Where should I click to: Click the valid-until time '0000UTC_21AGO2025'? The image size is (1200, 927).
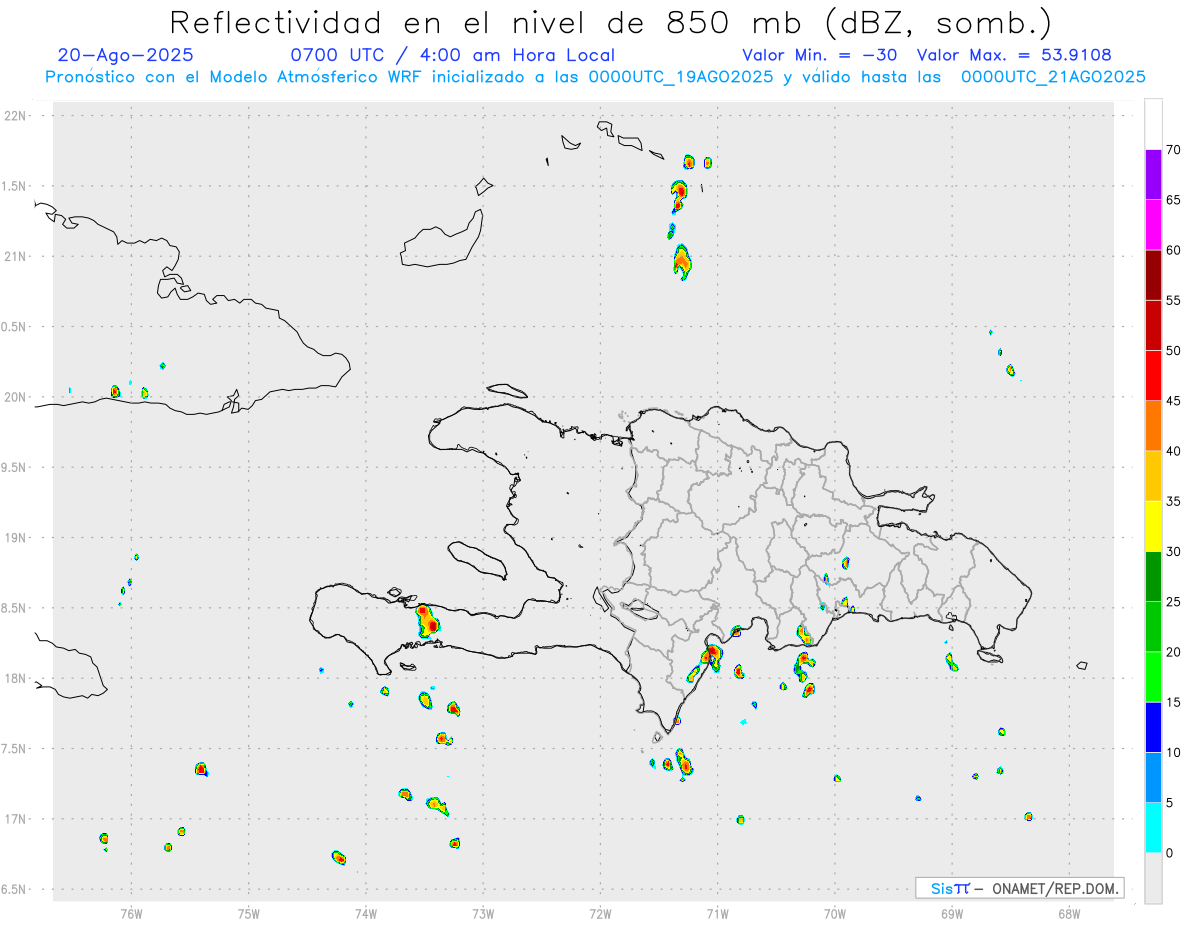(1053, 77)
